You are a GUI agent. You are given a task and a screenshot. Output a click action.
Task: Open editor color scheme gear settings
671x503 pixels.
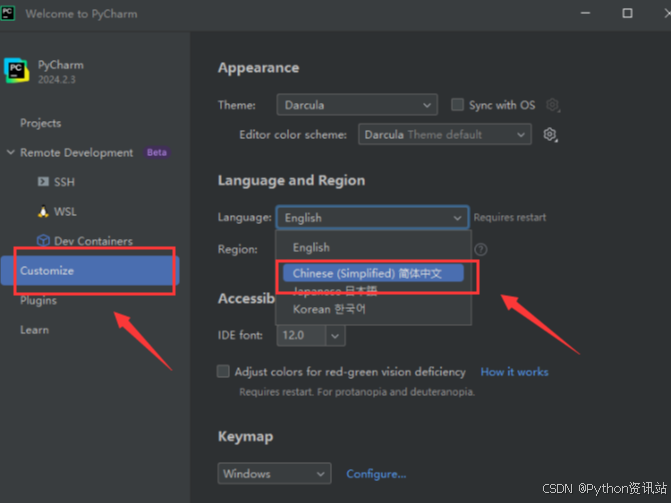pos(550,134)
